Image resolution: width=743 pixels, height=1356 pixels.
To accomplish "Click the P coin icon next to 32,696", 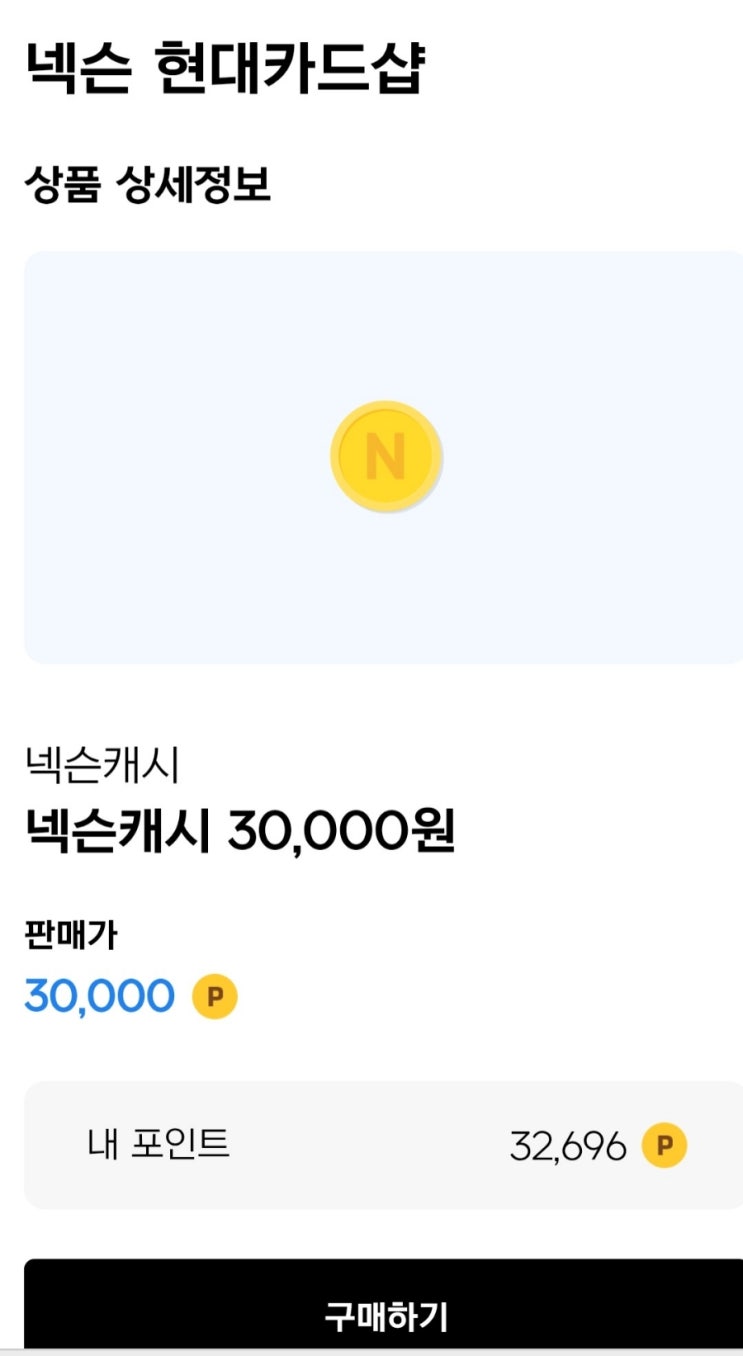I will 664,1145.
